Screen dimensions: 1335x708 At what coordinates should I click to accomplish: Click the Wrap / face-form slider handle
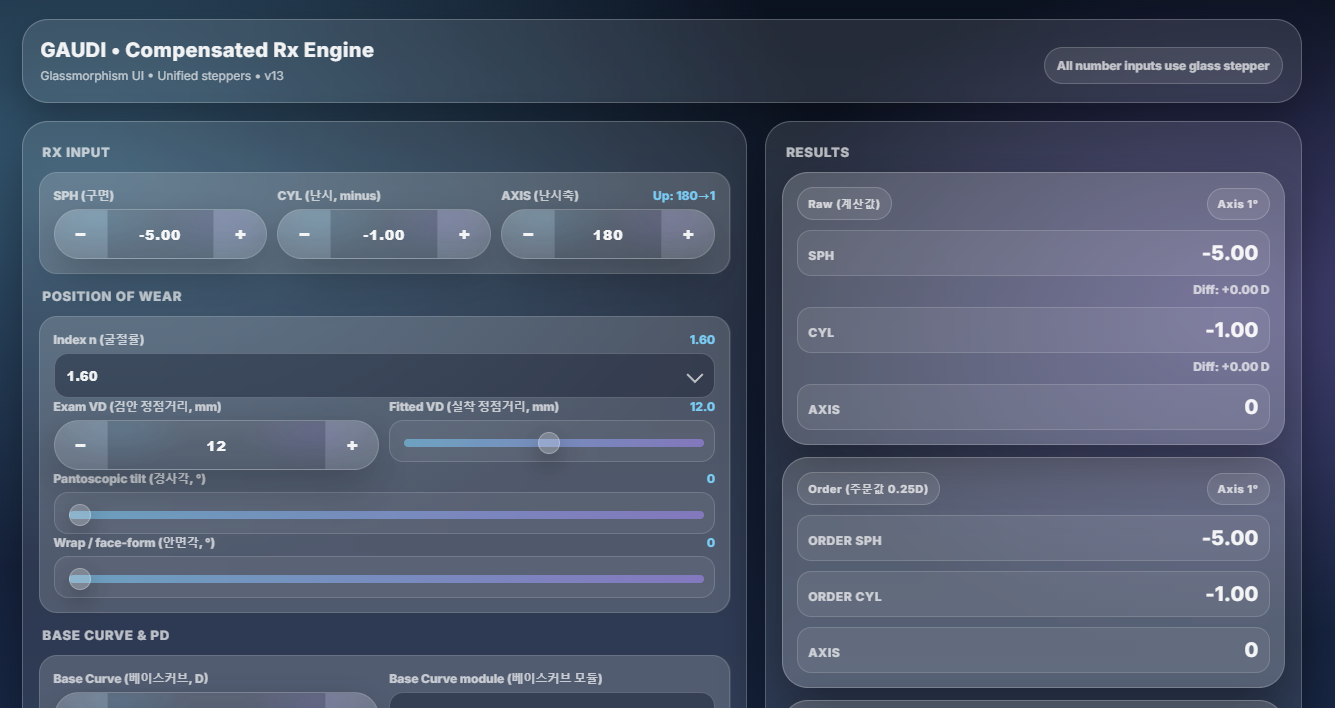coord(80,579)
